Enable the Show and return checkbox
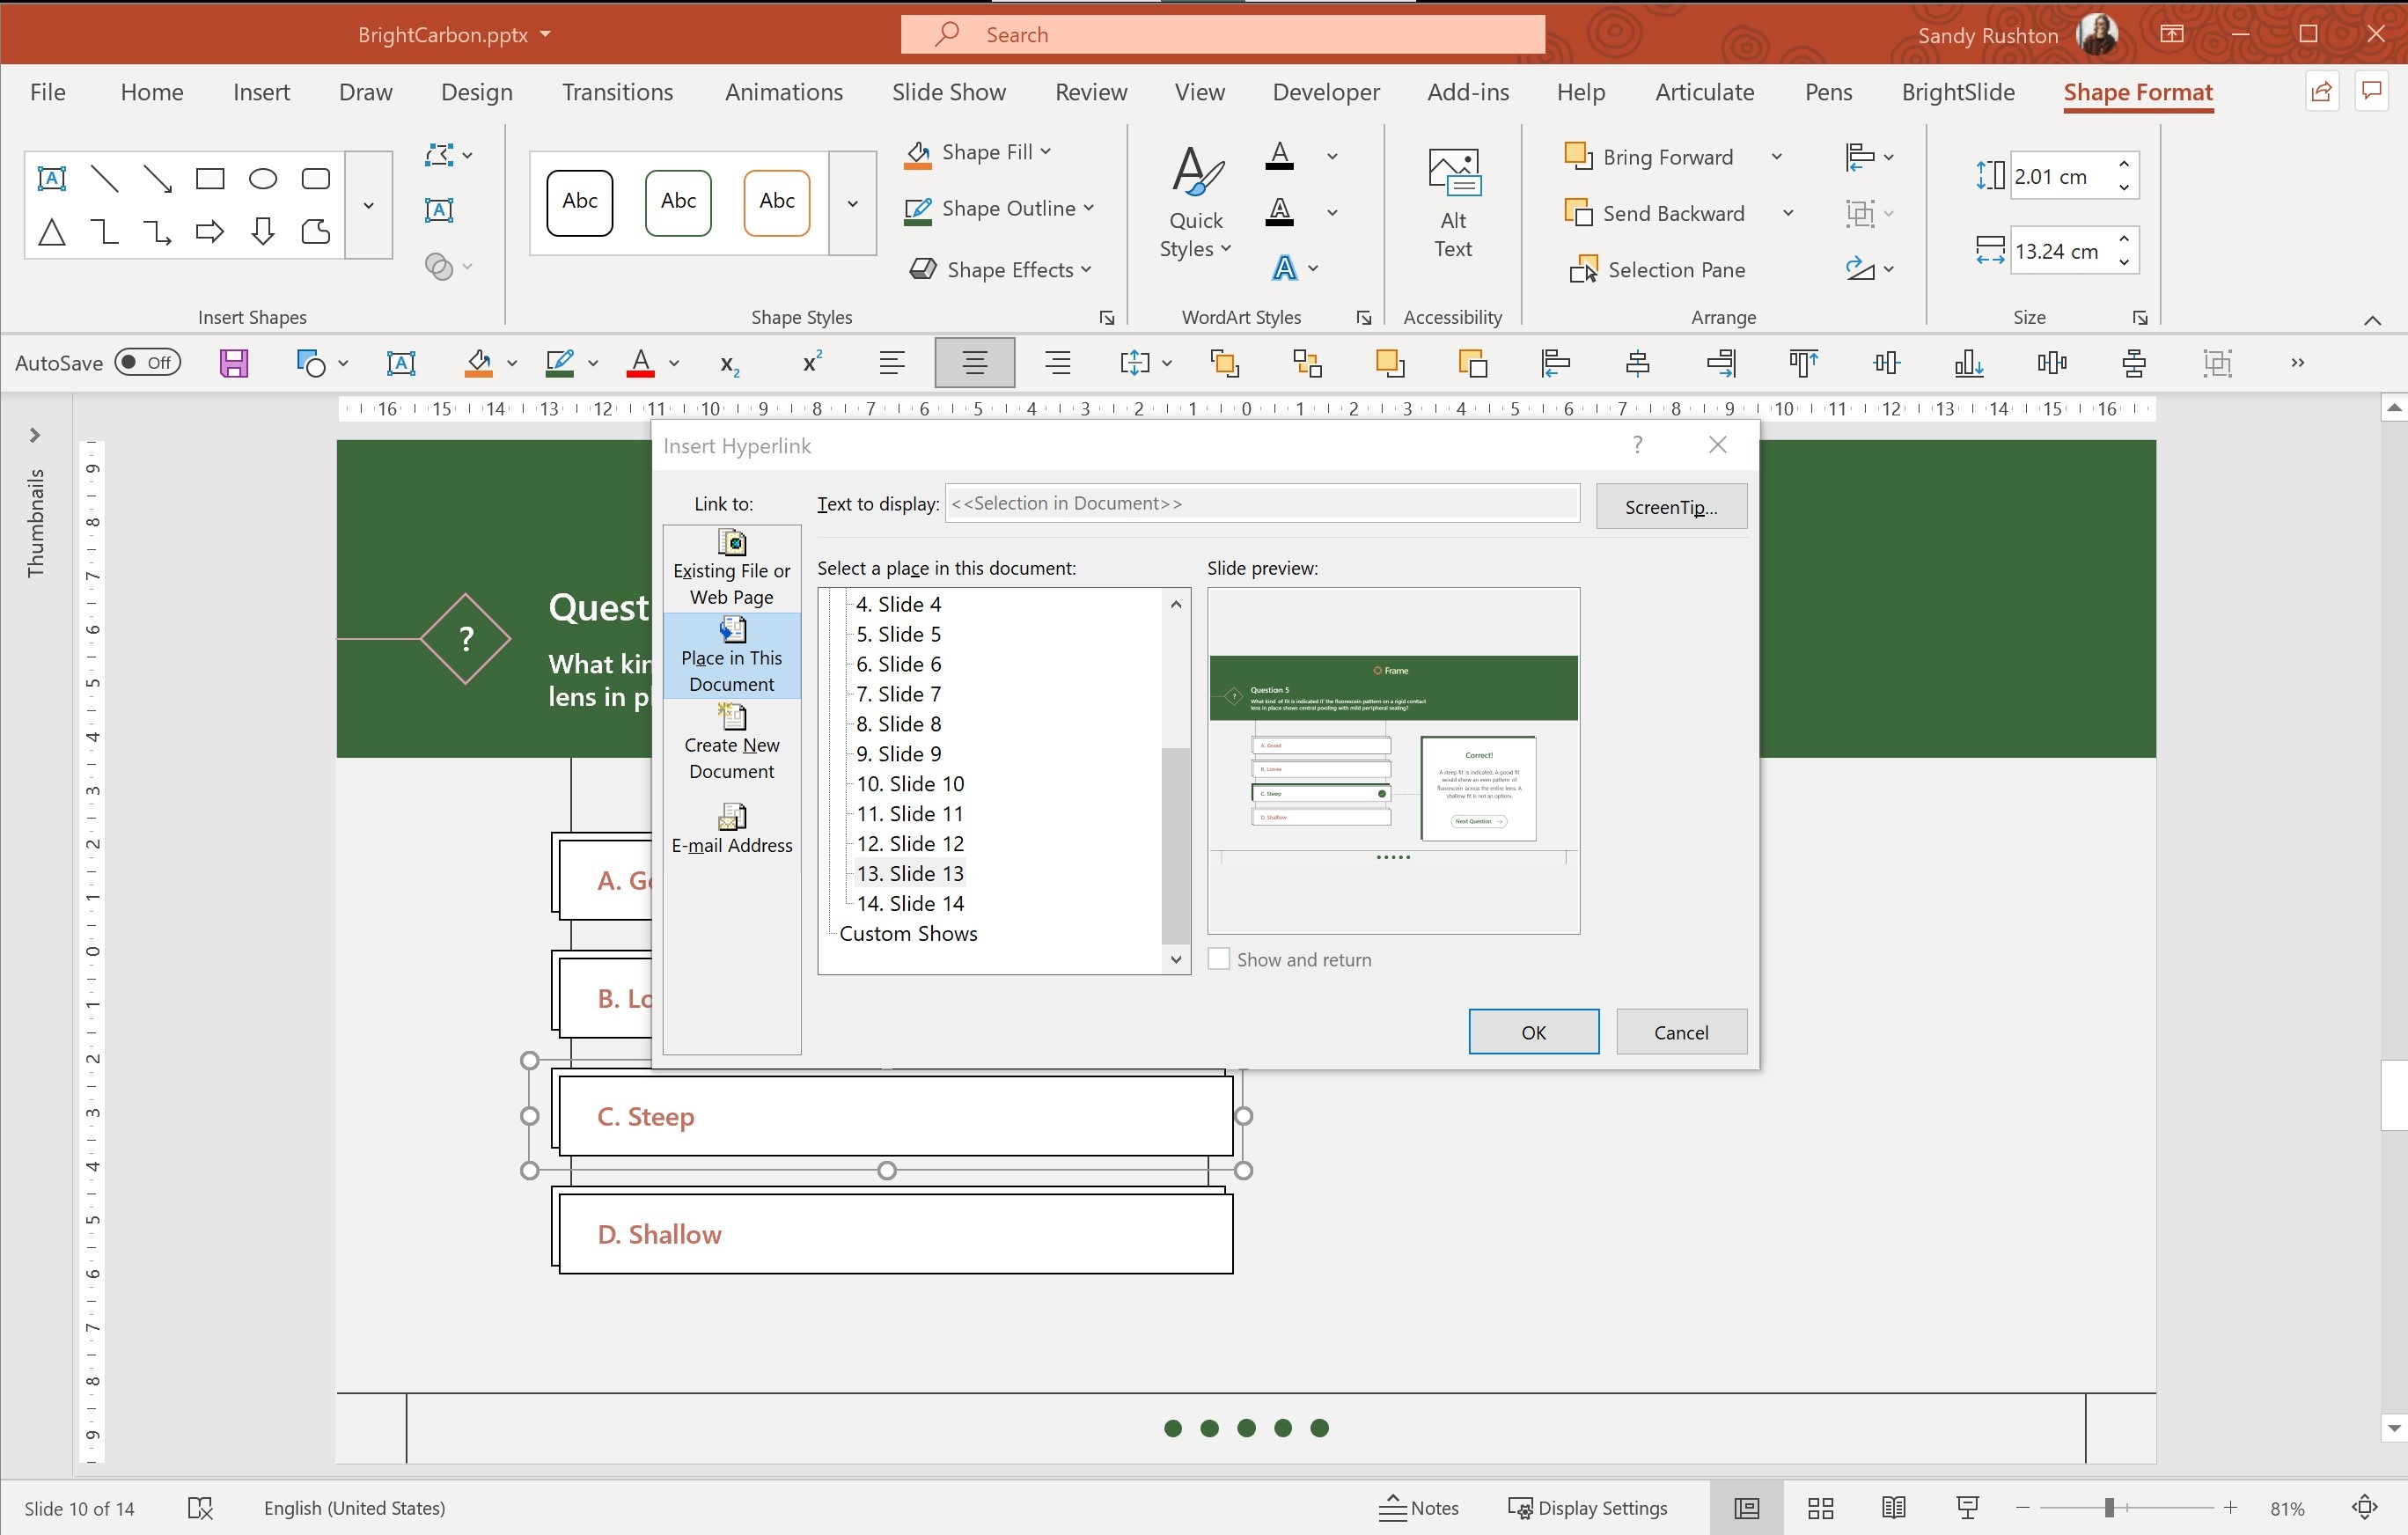This screenshot has height=1535, width=2408. (1219, 959)
